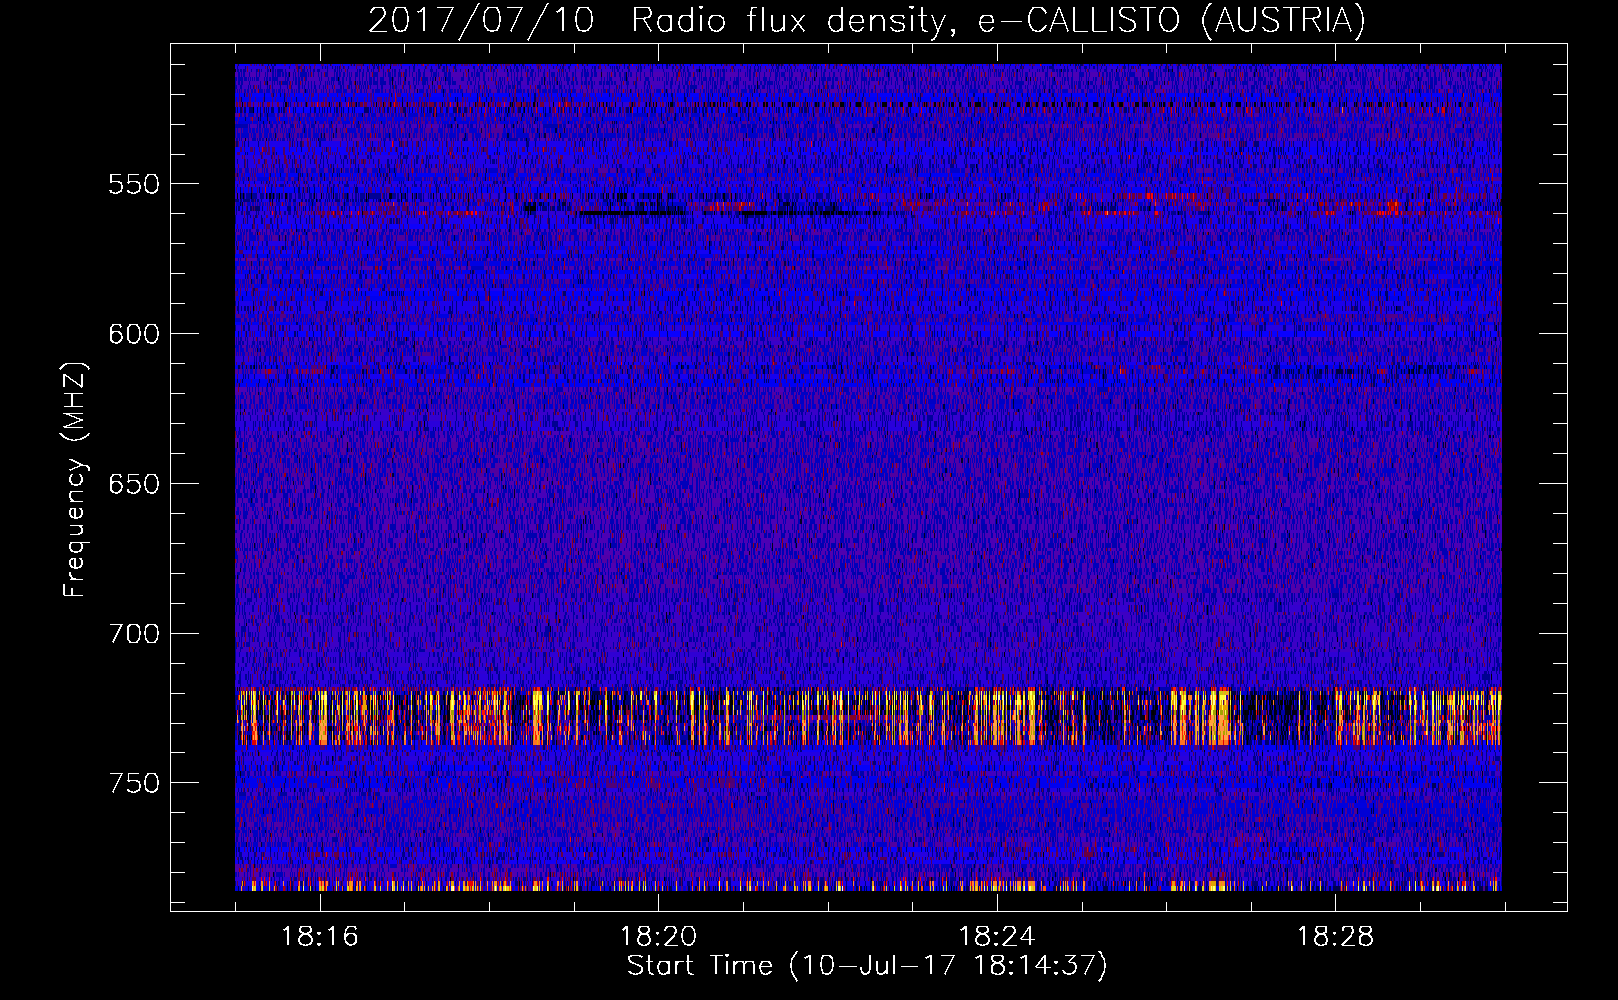Click the 650 frequency tick label
The image size is (1618, 1000).
pos(134,484)
